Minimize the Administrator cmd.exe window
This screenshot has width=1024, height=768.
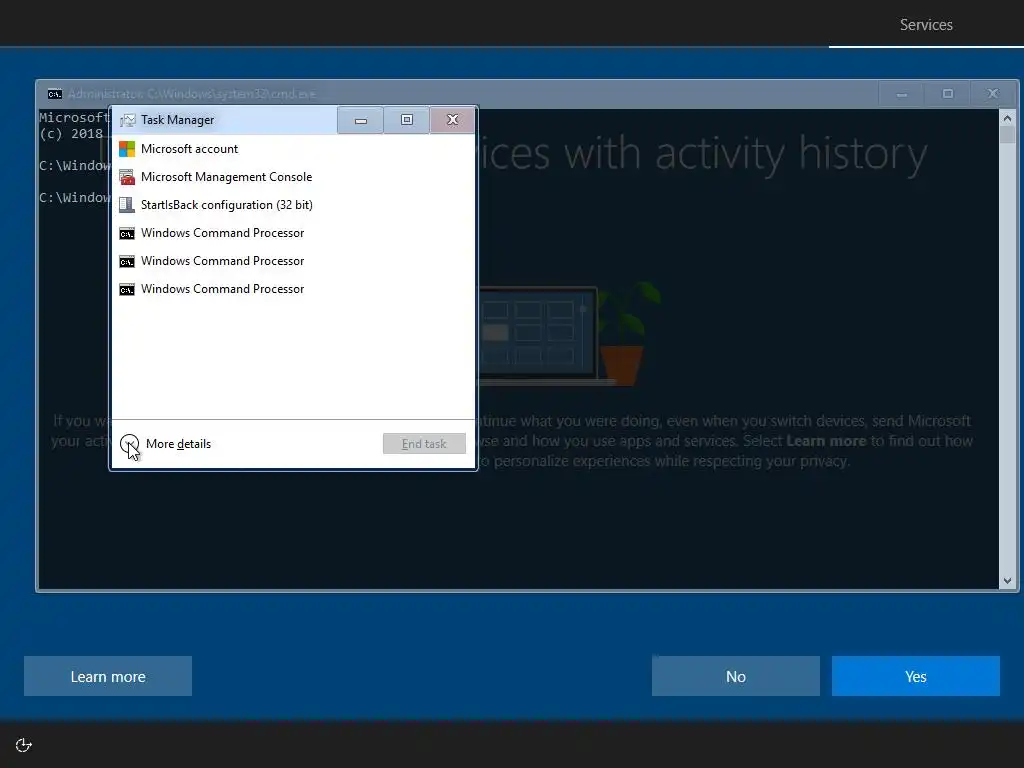[x=902, y=94]
